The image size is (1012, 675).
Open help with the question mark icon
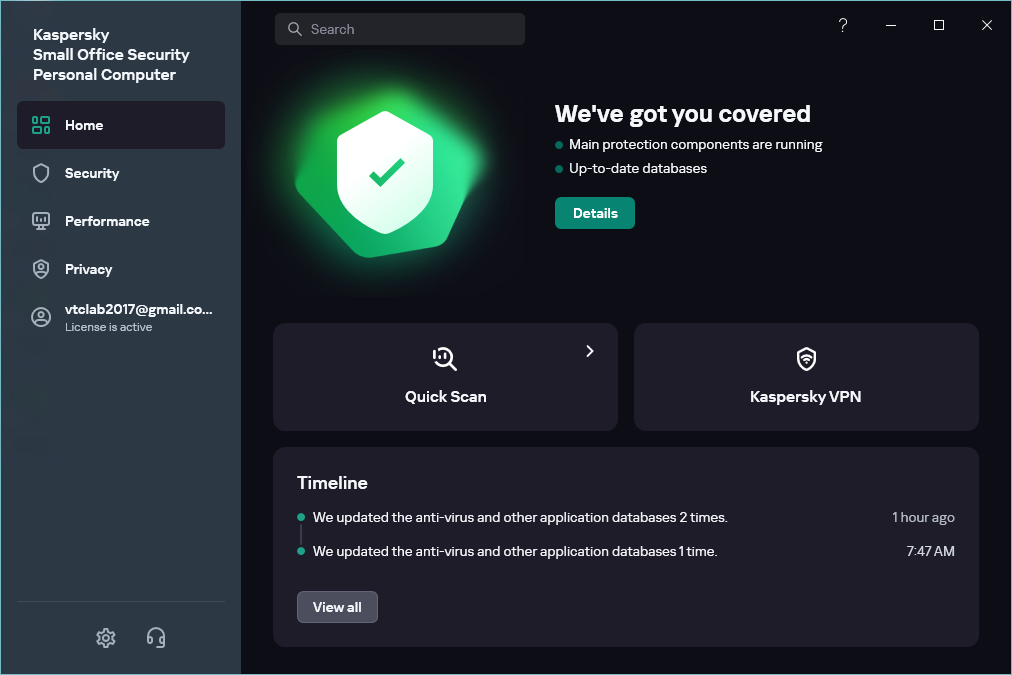843,26
